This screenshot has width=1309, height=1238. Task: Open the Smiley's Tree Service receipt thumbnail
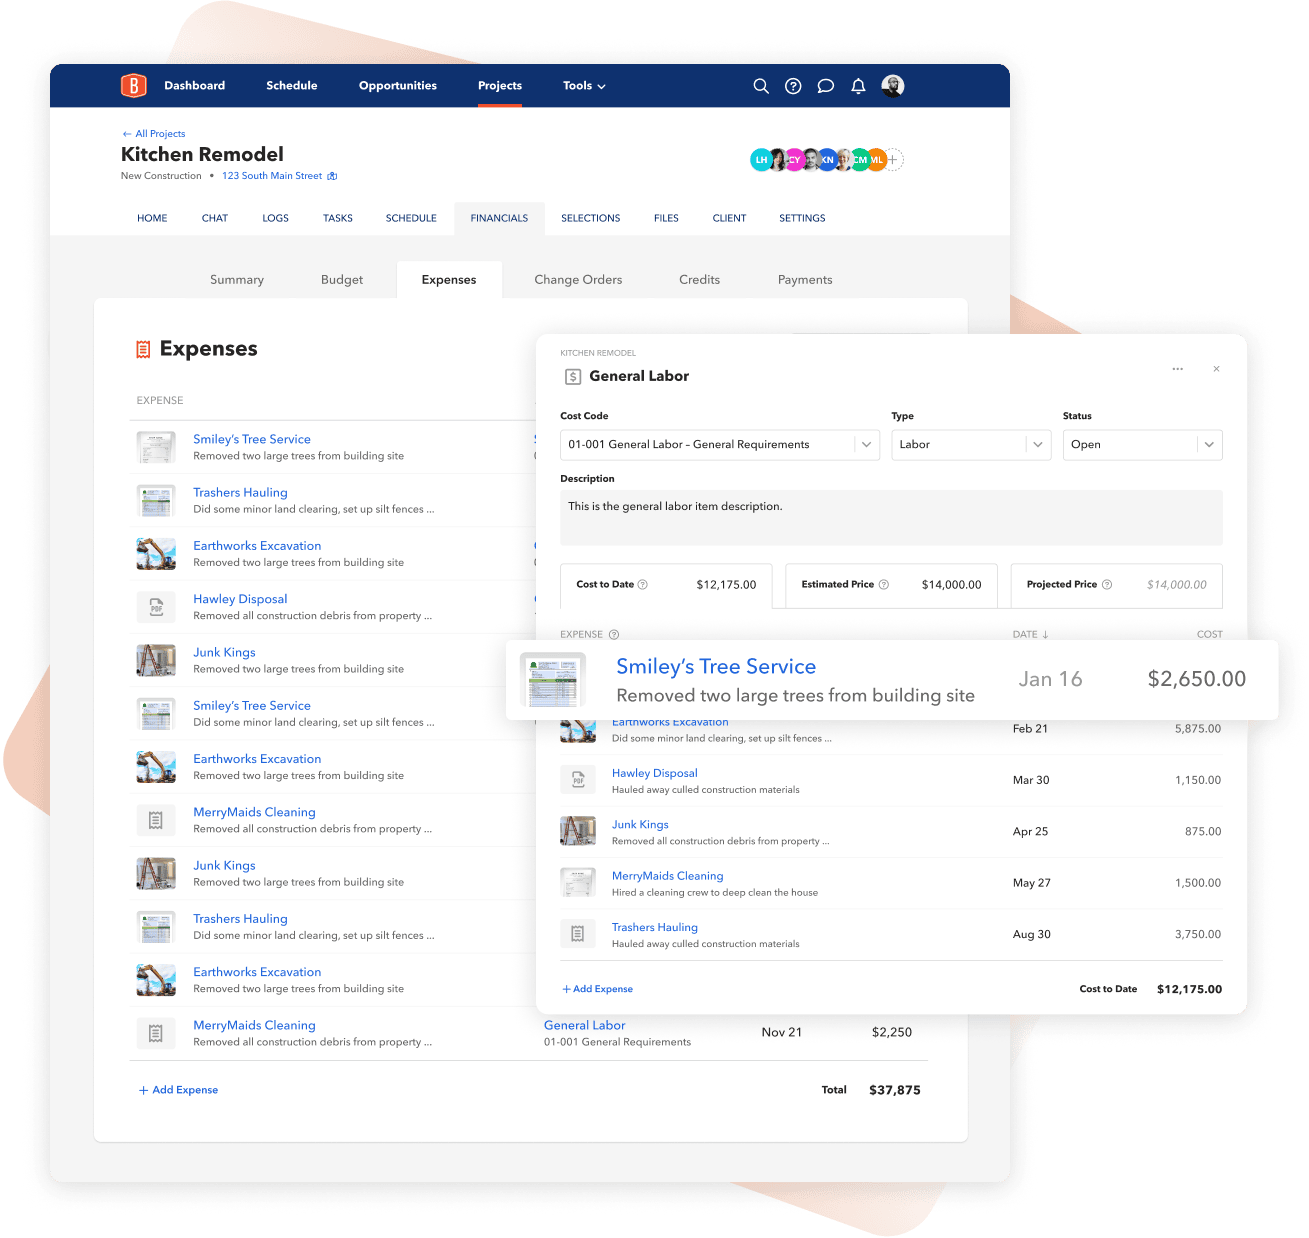[552, 680]
